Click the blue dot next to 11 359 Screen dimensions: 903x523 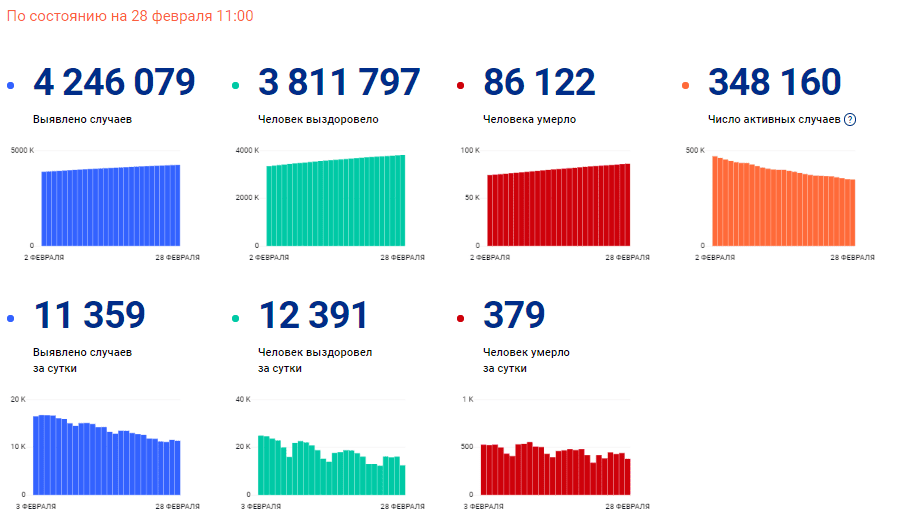[10, 319]
